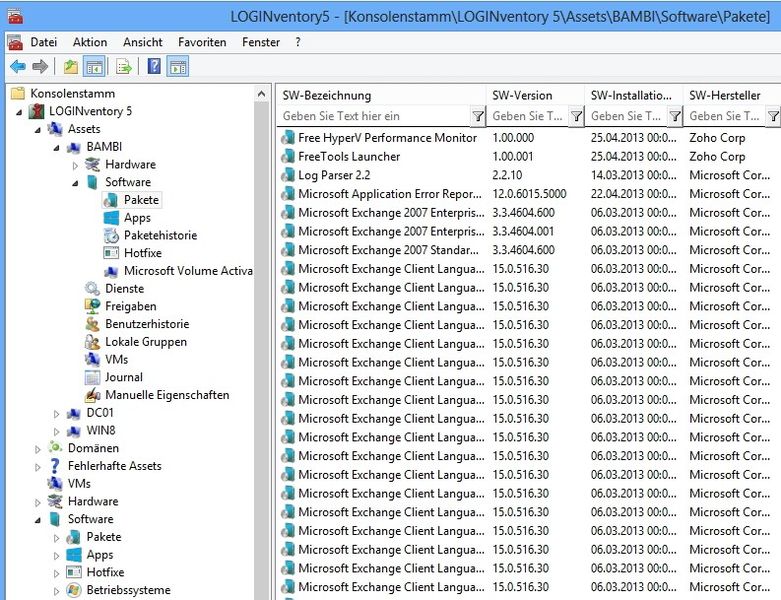Select Fehlerhafte Assets in the tree
Screen dimensions: 781x600
(x=114, y=466)
